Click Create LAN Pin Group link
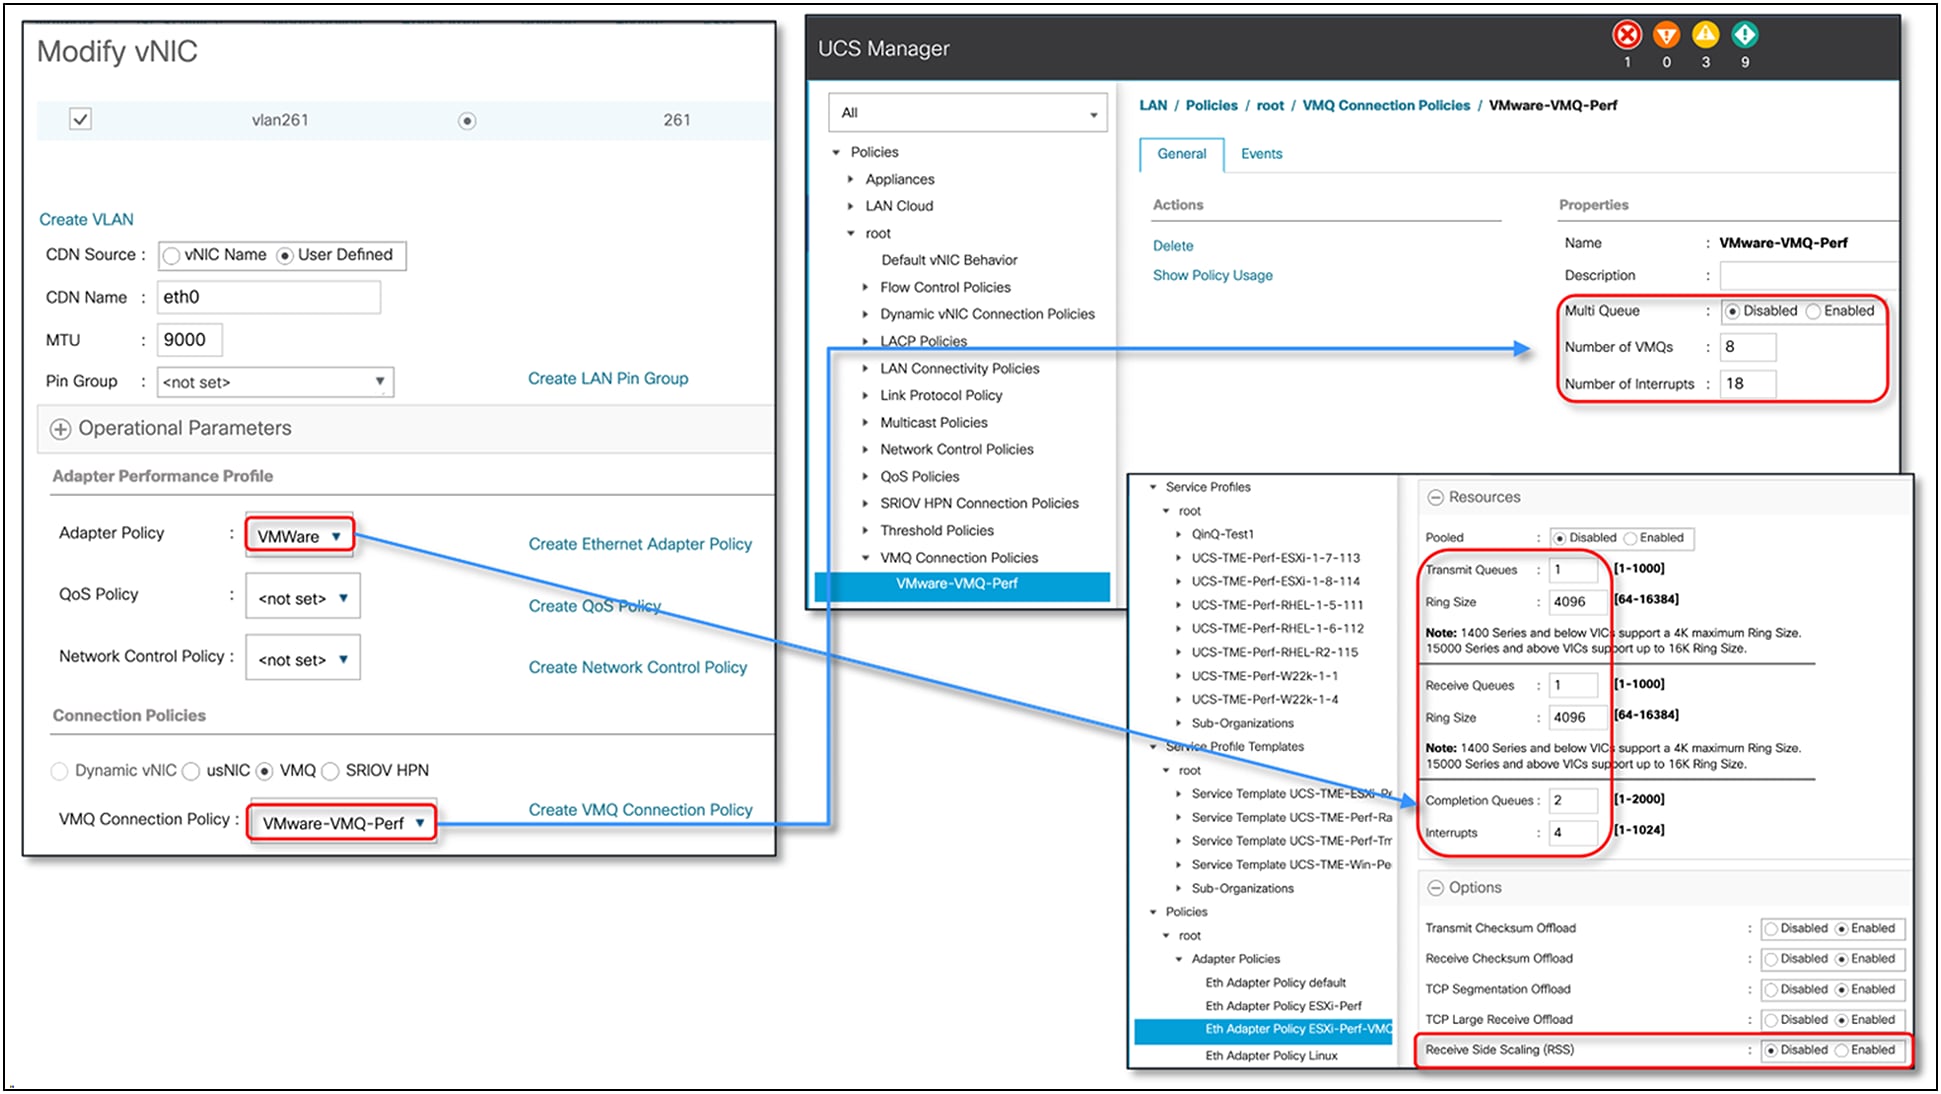 click(x=608, y=379)
